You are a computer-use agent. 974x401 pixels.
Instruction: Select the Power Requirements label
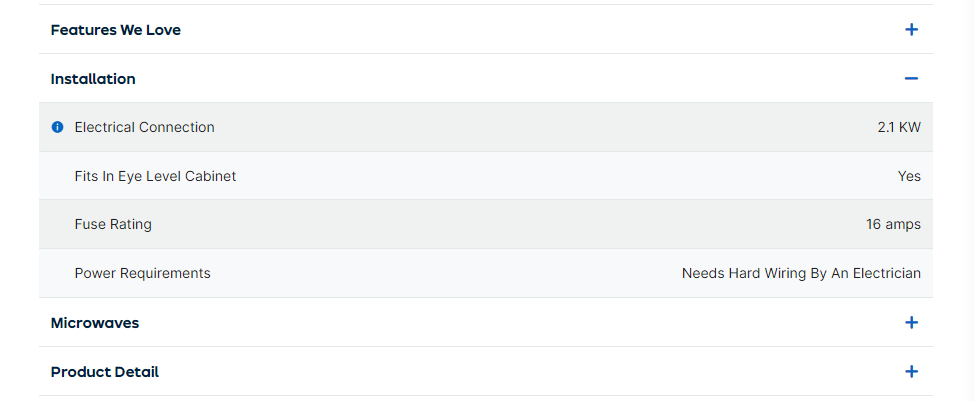click(x=142, y=273)
